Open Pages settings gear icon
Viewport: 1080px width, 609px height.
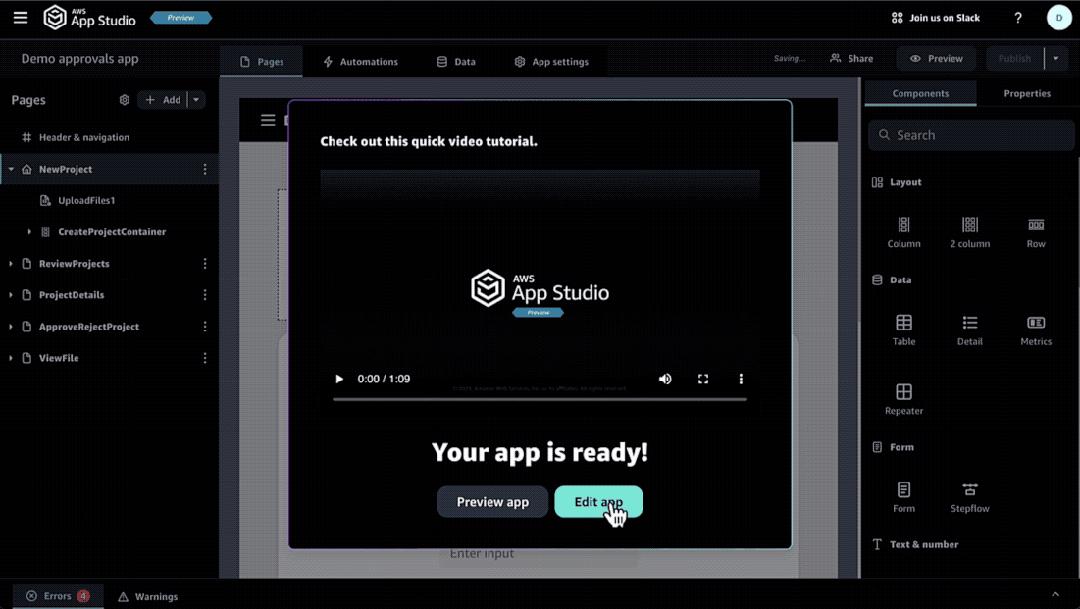(x=124, y=100)
